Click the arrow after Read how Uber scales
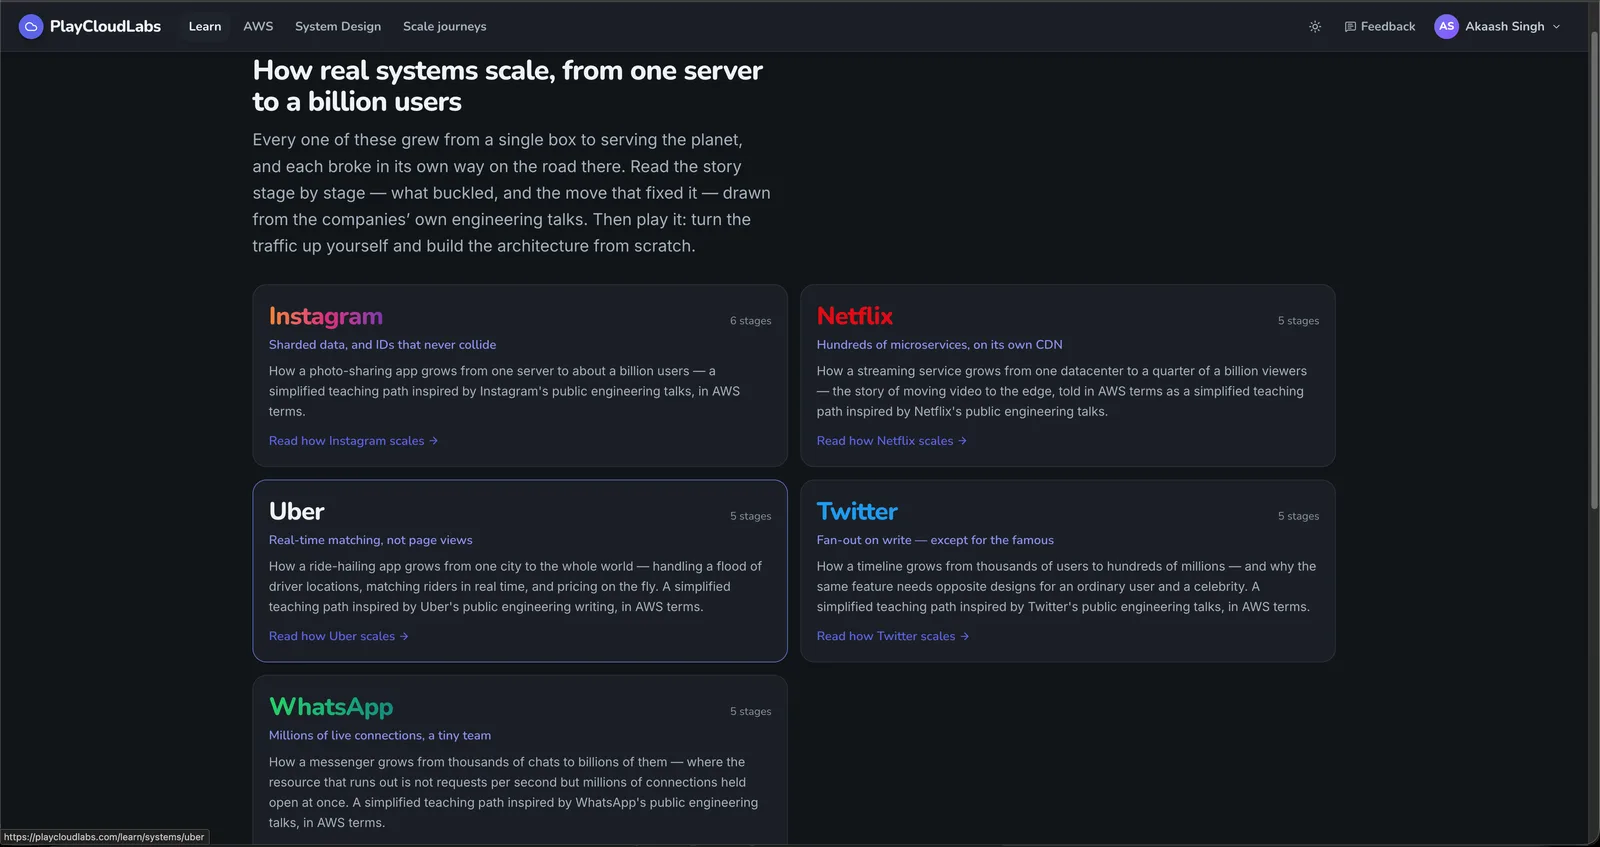Image resolution: width=1600 pixels, height=847 pixels. pyautogui.click(x=404, y=636)
